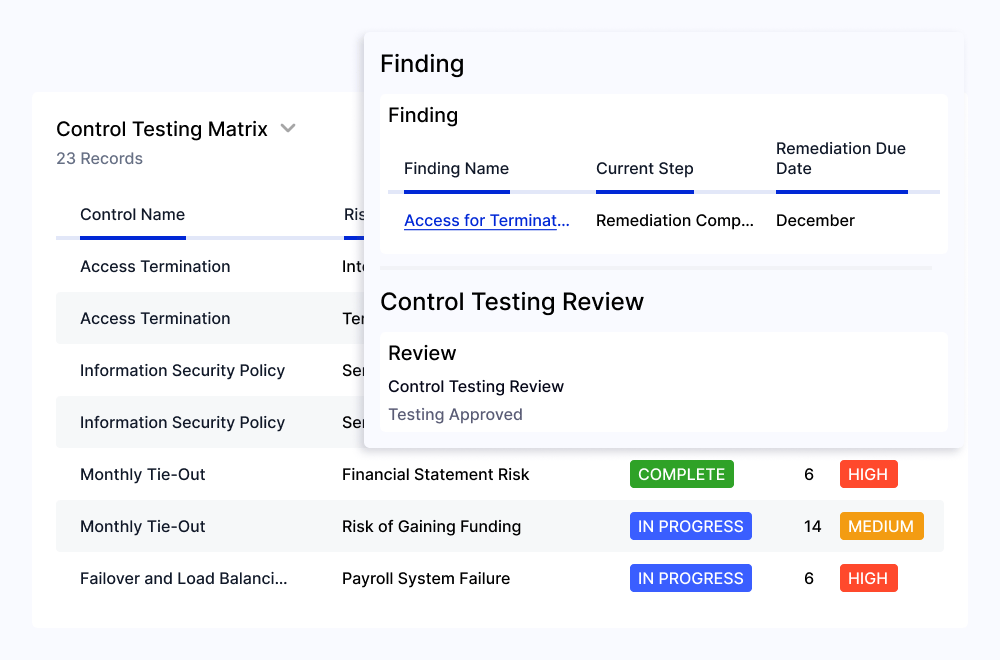Click the MEDIUM severity badge
This screenshot has height=660, width=1000.
point(881,526)
